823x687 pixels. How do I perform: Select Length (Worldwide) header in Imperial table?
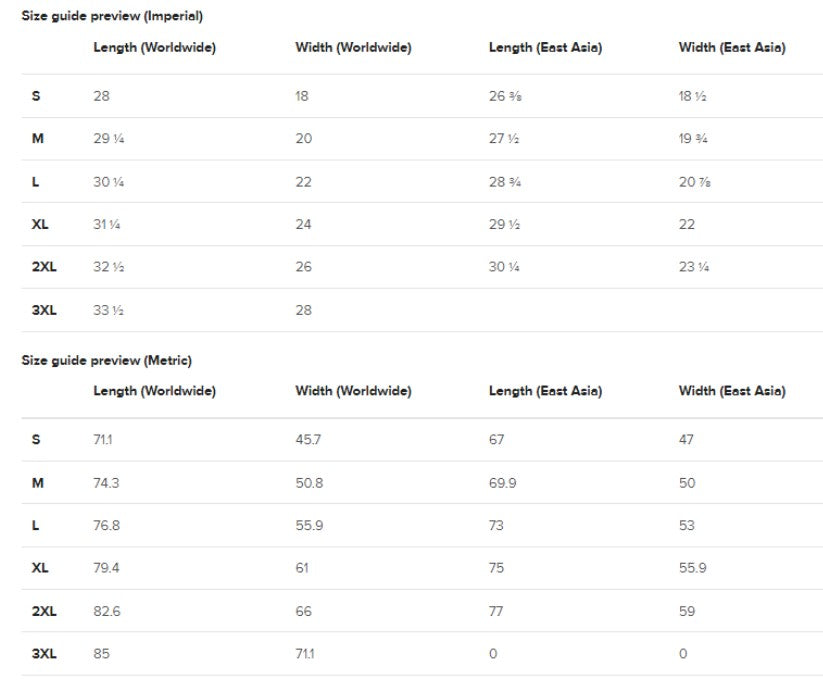(154, 47)
